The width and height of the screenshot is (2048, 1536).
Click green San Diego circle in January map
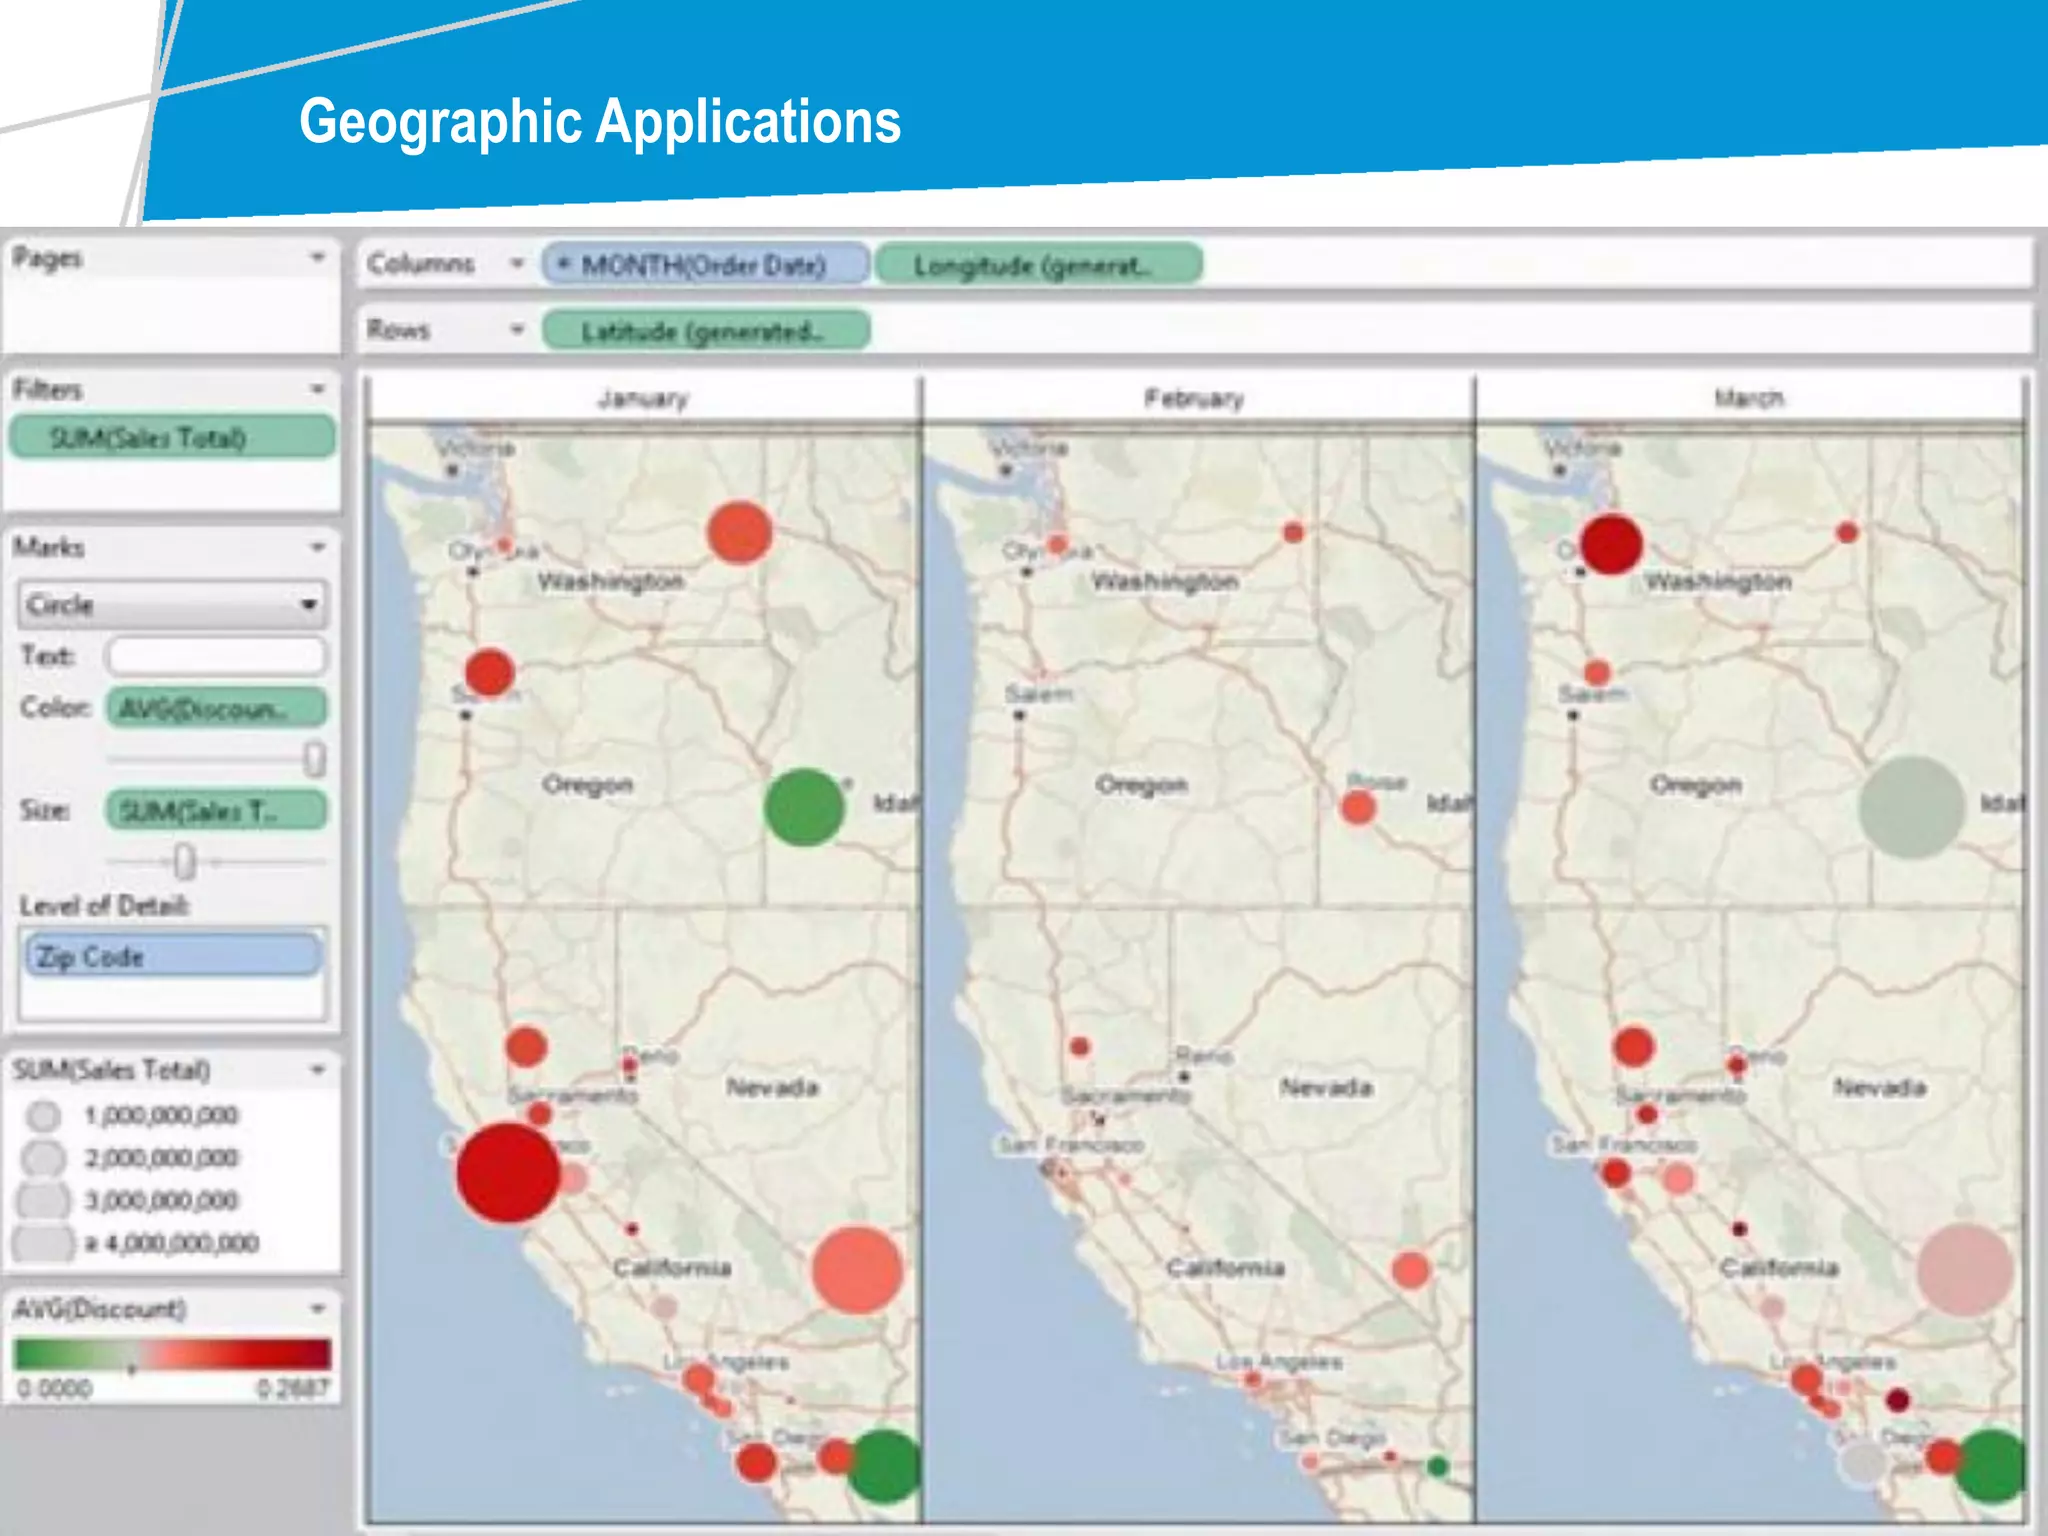coord(885,1466)
